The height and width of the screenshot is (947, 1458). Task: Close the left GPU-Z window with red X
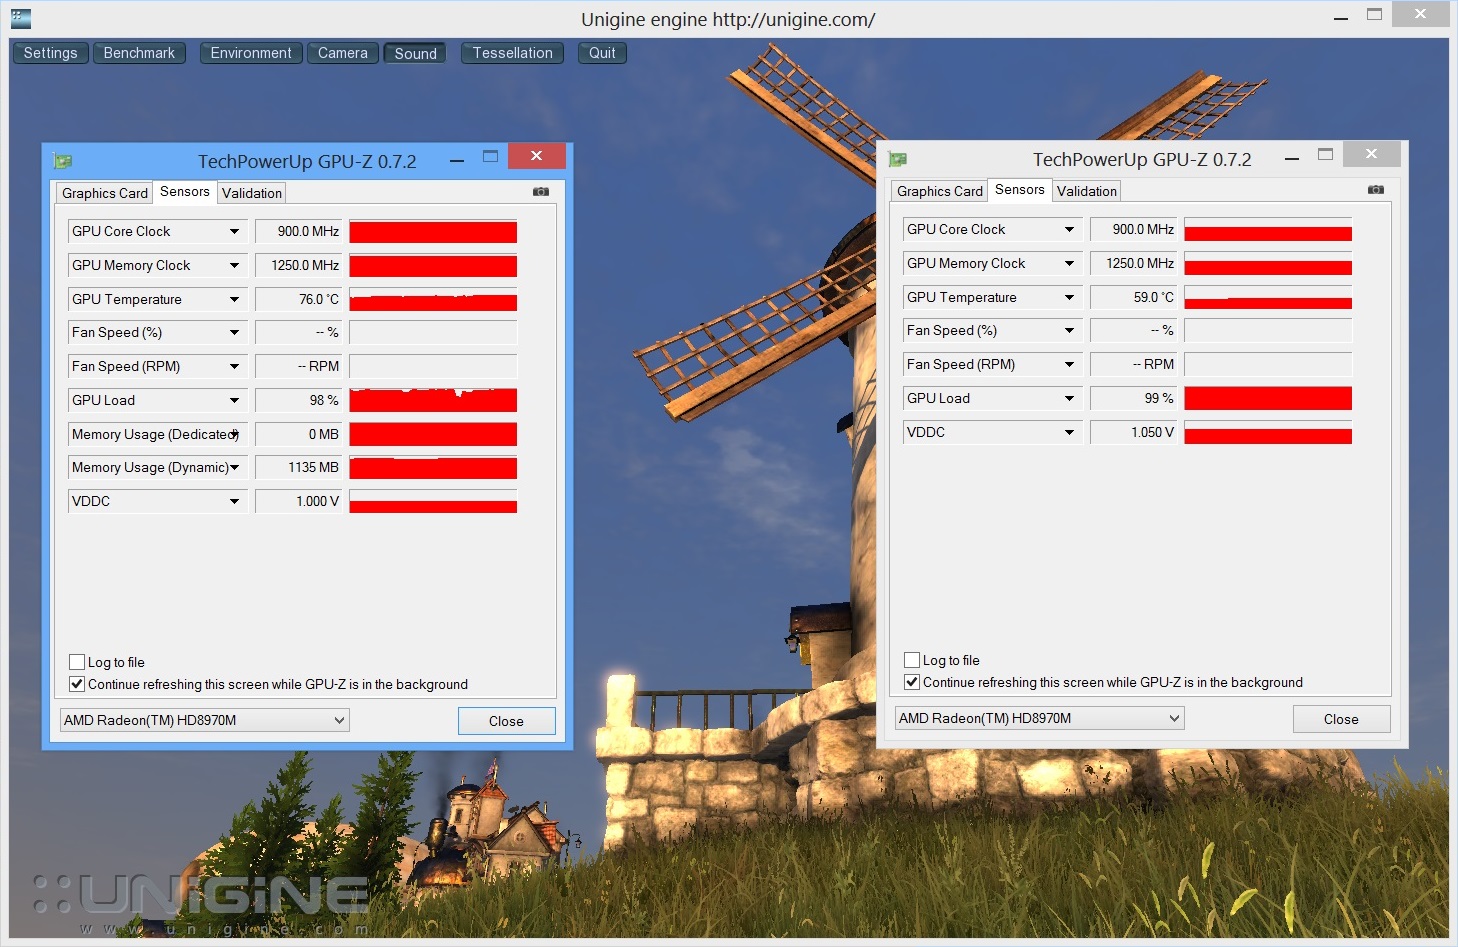click(x=537, y=156)
